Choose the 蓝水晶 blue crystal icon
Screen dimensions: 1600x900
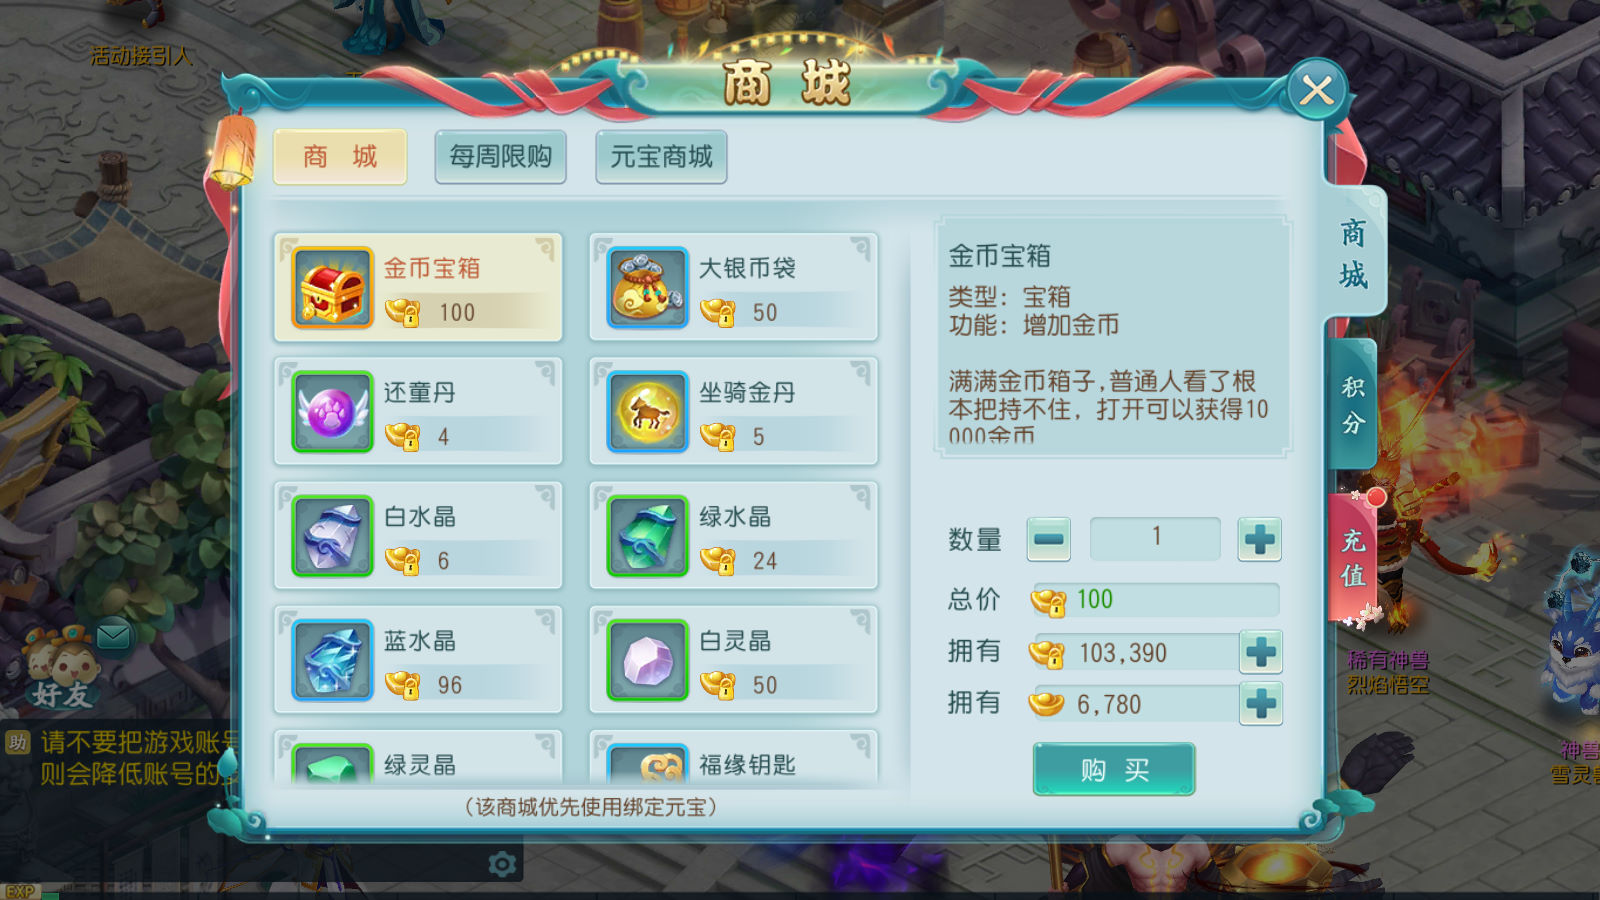[x=332, y=660]
